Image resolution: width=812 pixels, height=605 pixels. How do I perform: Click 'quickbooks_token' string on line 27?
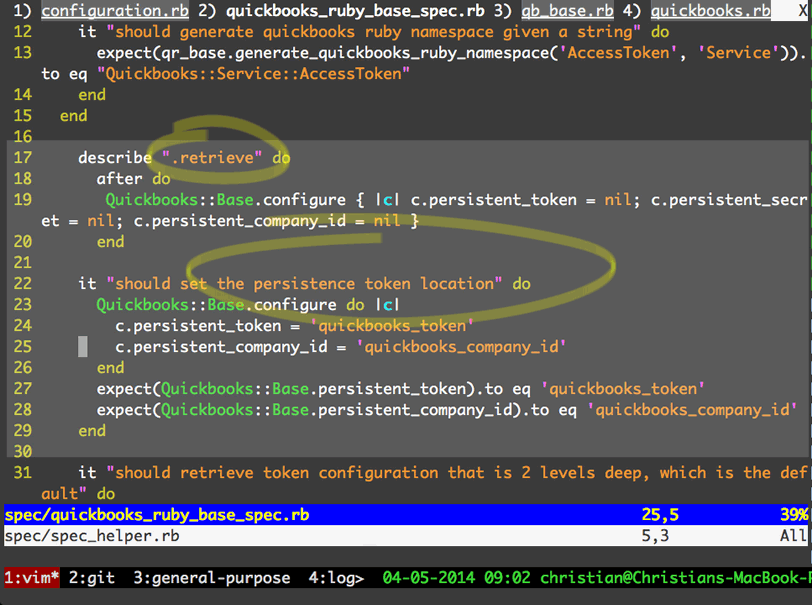[x=623, y=388]
